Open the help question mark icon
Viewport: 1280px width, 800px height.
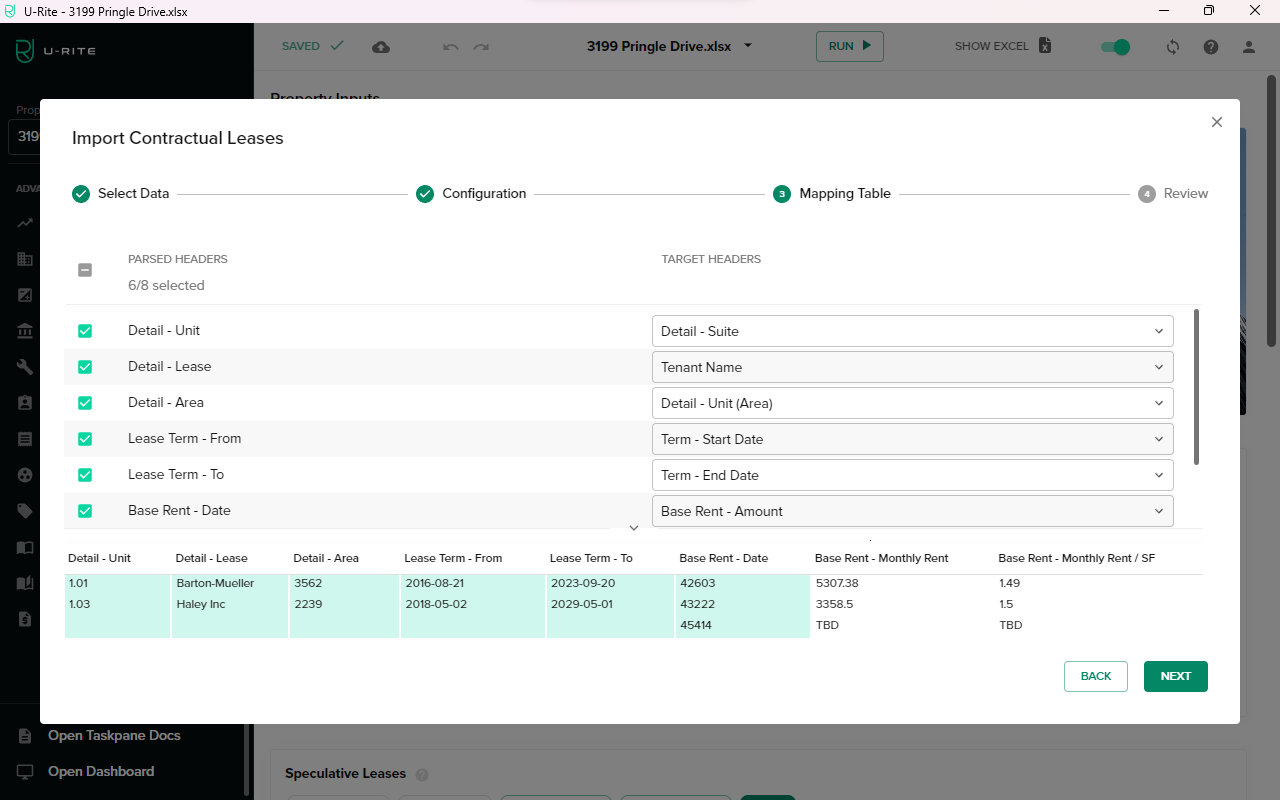click(1211, 47)
